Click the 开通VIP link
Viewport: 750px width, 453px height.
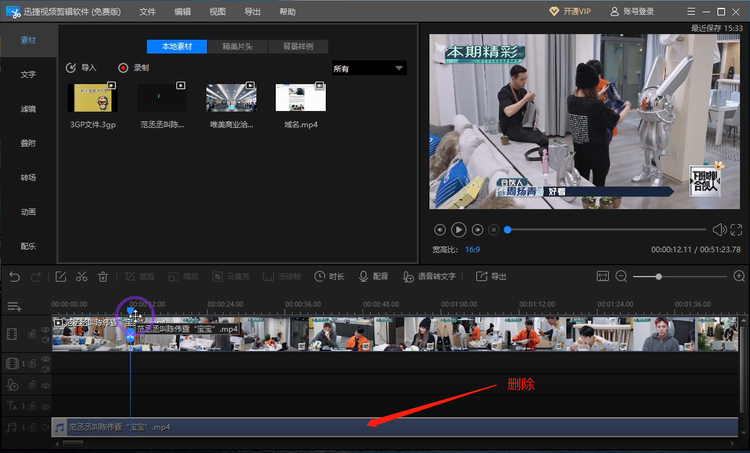[570, 11]
